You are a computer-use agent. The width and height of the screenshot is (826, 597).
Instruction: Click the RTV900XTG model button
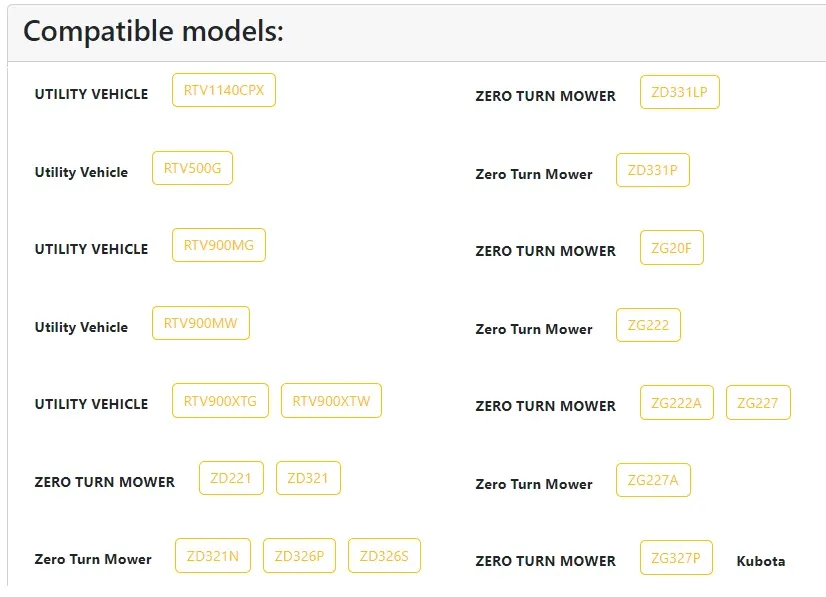pyautogui.click(x=220, y=401)
